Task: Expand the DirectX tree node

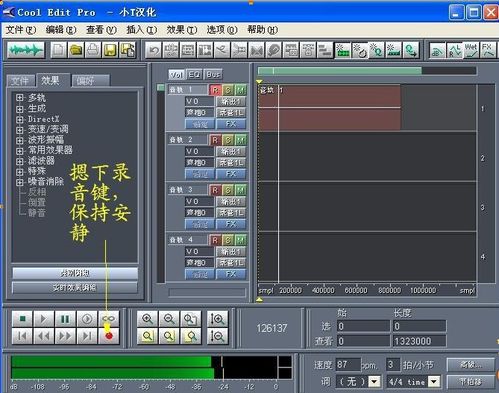Action: point(20,119)
